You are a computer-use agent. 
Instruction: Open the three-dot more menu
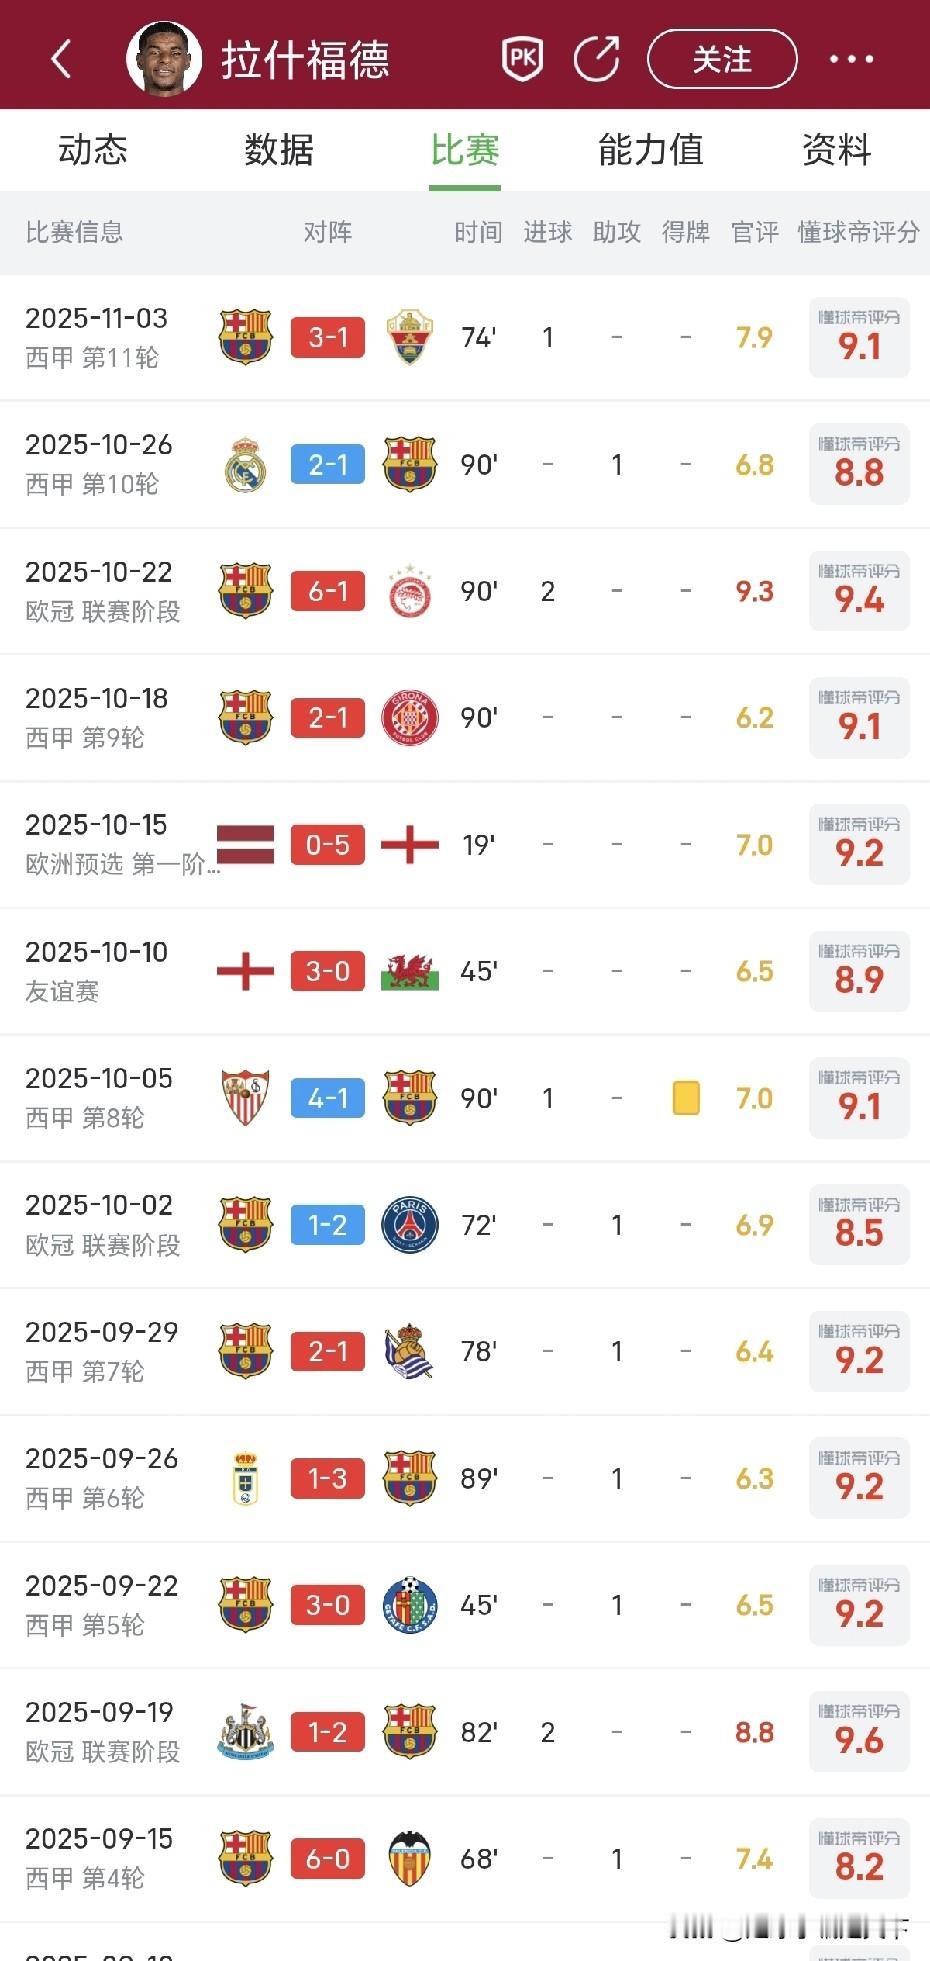click(851, 60)
